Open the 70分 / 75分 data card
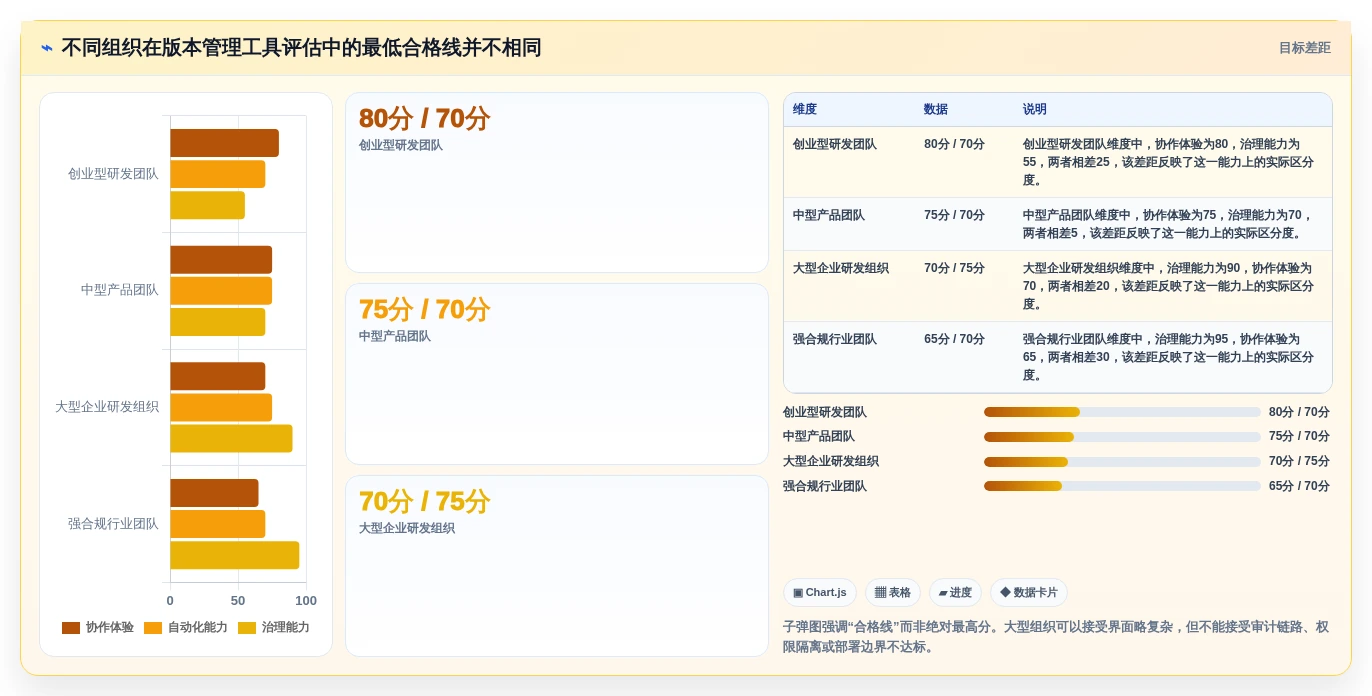The image size is (1372, 696). (x=557, y=566)
